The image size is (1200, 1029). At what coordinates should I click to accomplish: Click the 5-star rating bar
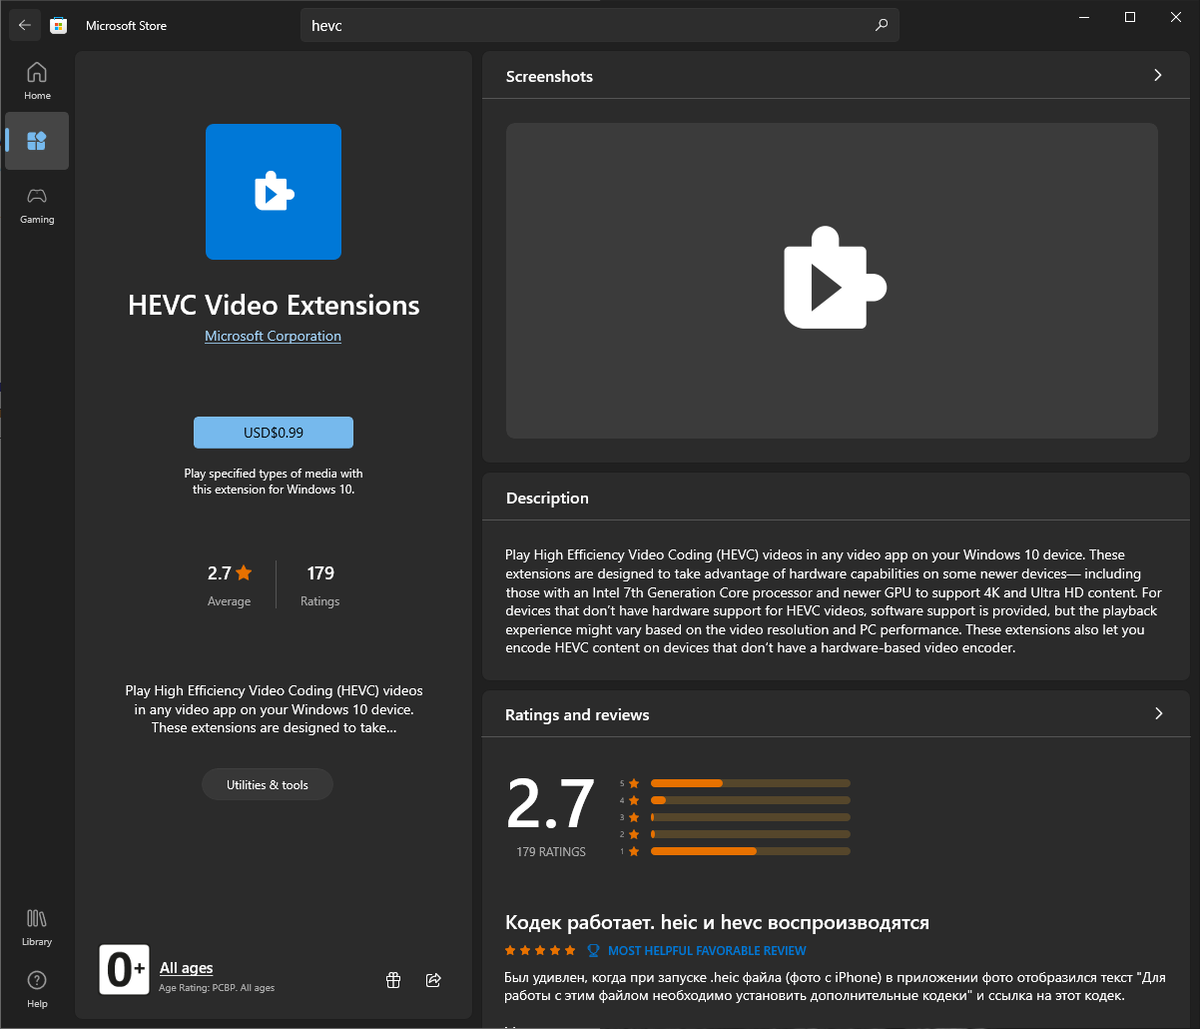tap(750, 783)
